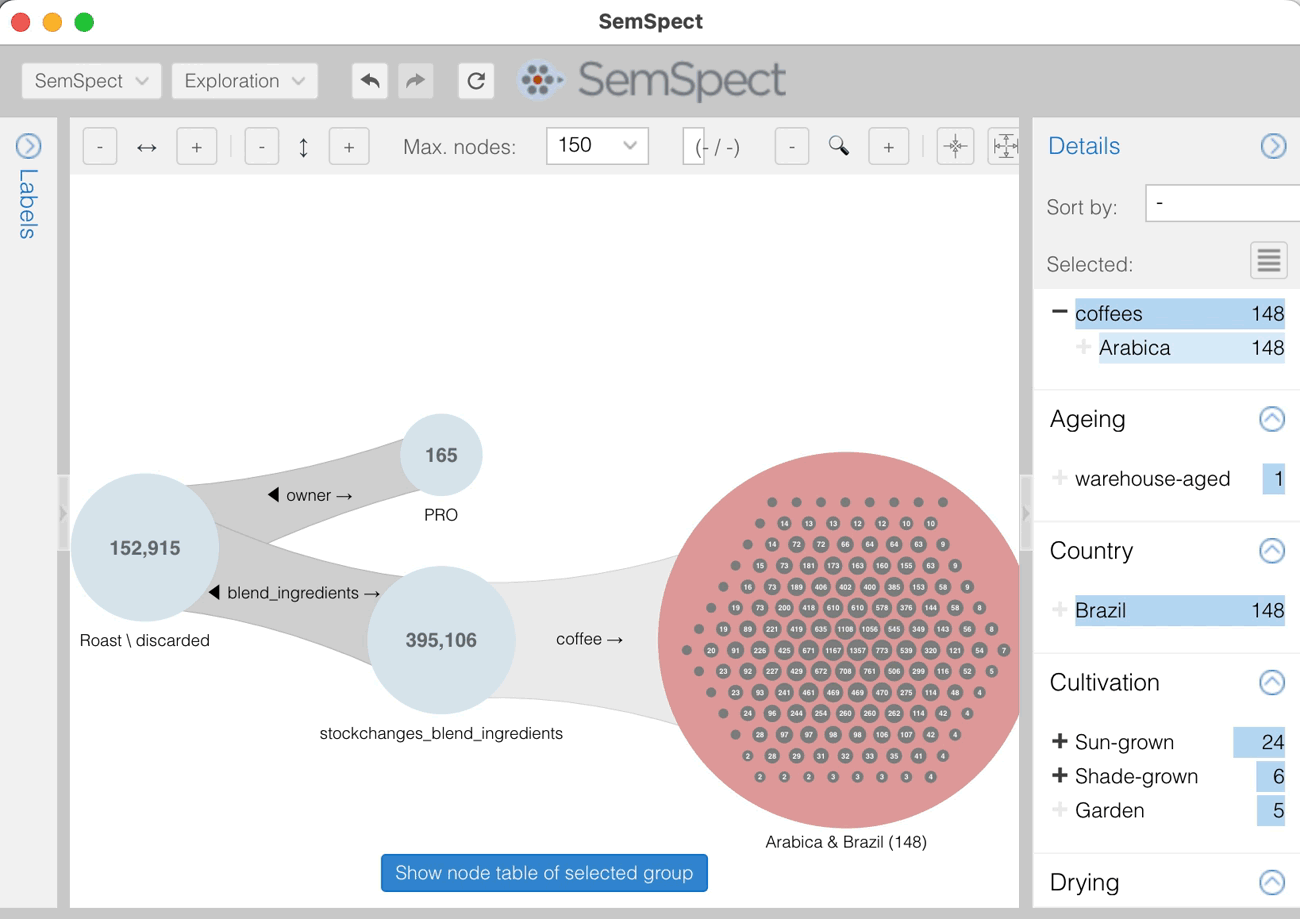The width and height of the screenshot is (1300, 919).
Task: Click the small node labeled 1167
Action: 833,650
